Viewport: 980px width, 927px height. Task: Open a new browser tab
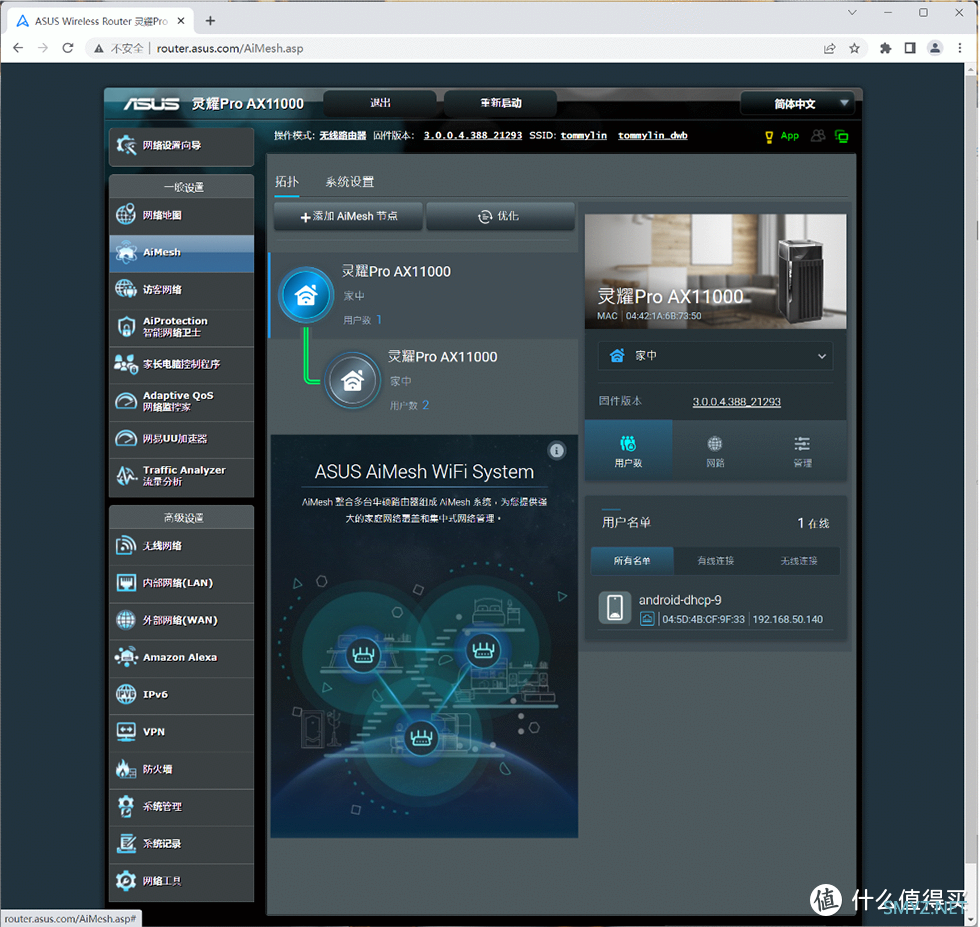pos(211,21)
